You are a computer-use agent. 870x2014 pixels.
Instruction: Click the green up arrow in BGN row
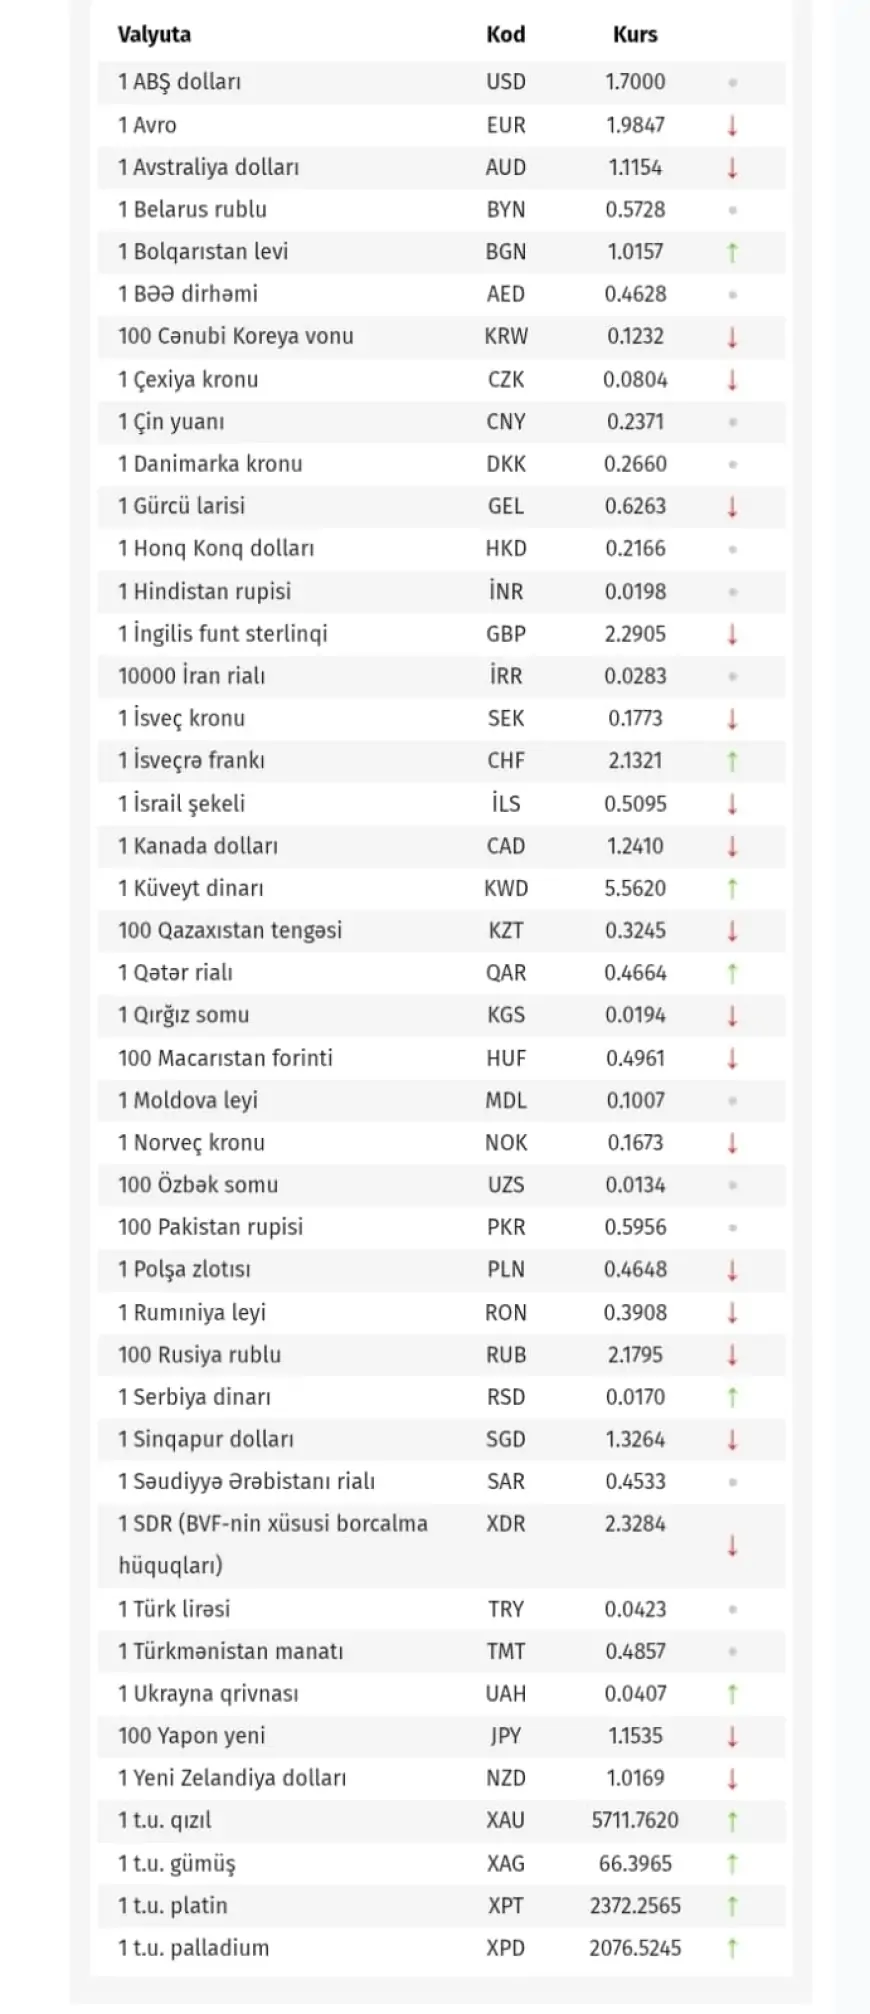click(732, 252)
